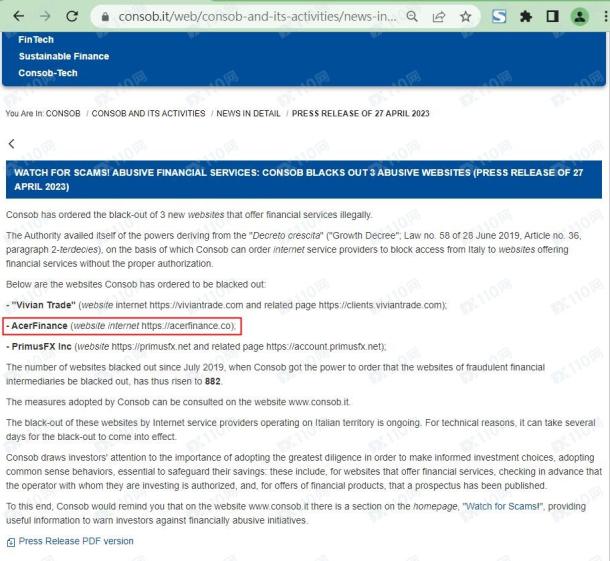Screen dimensions: 610x561
Task: Click the Watch for Scams headline banner
Action: 304,179
